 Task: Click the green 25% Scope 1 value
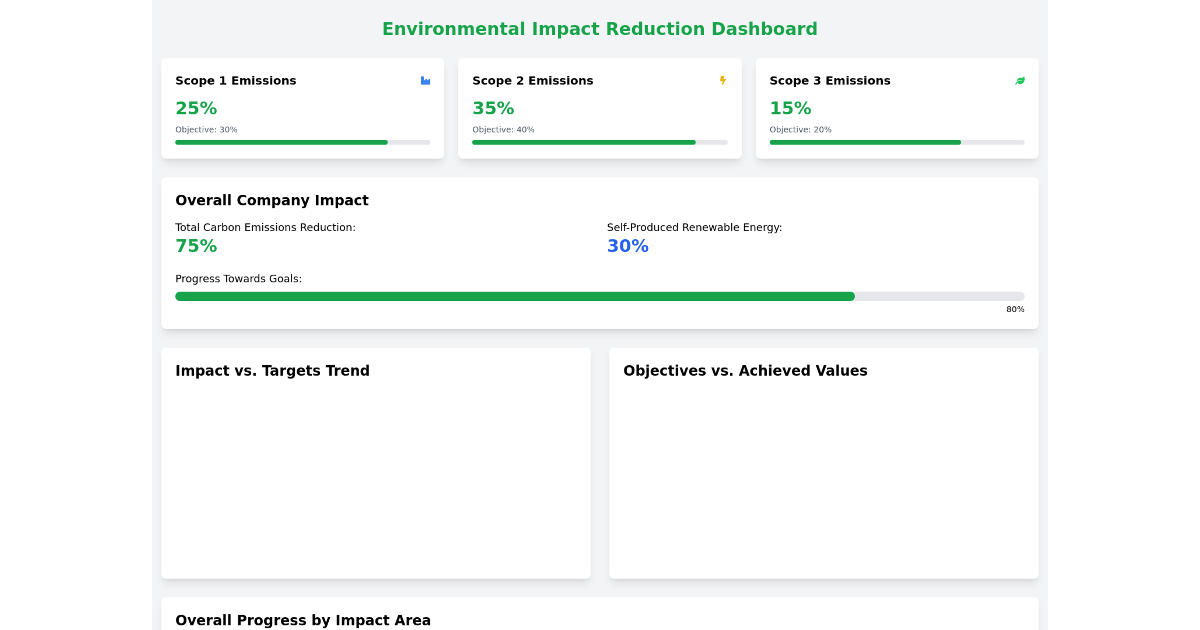[196, 107]
